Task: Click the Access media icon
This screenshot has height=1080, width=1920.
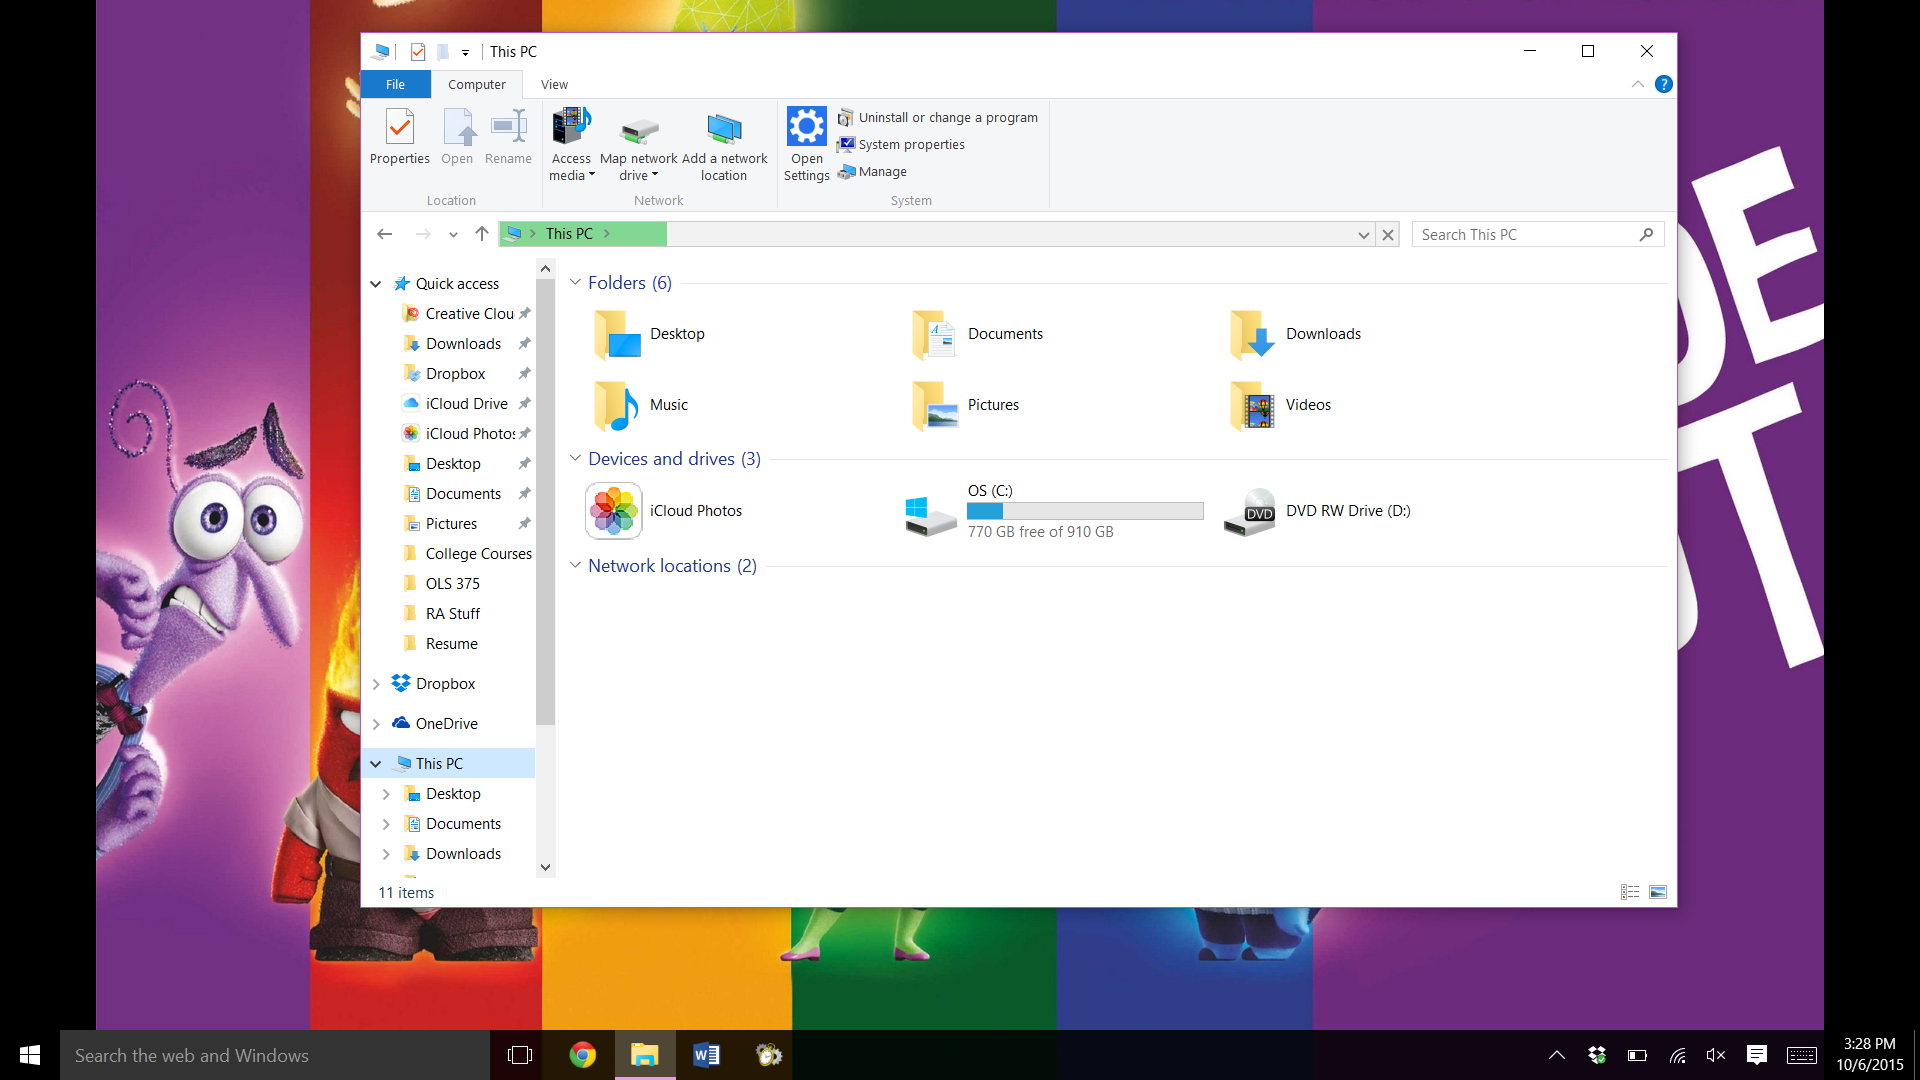Action: [571, 144]
